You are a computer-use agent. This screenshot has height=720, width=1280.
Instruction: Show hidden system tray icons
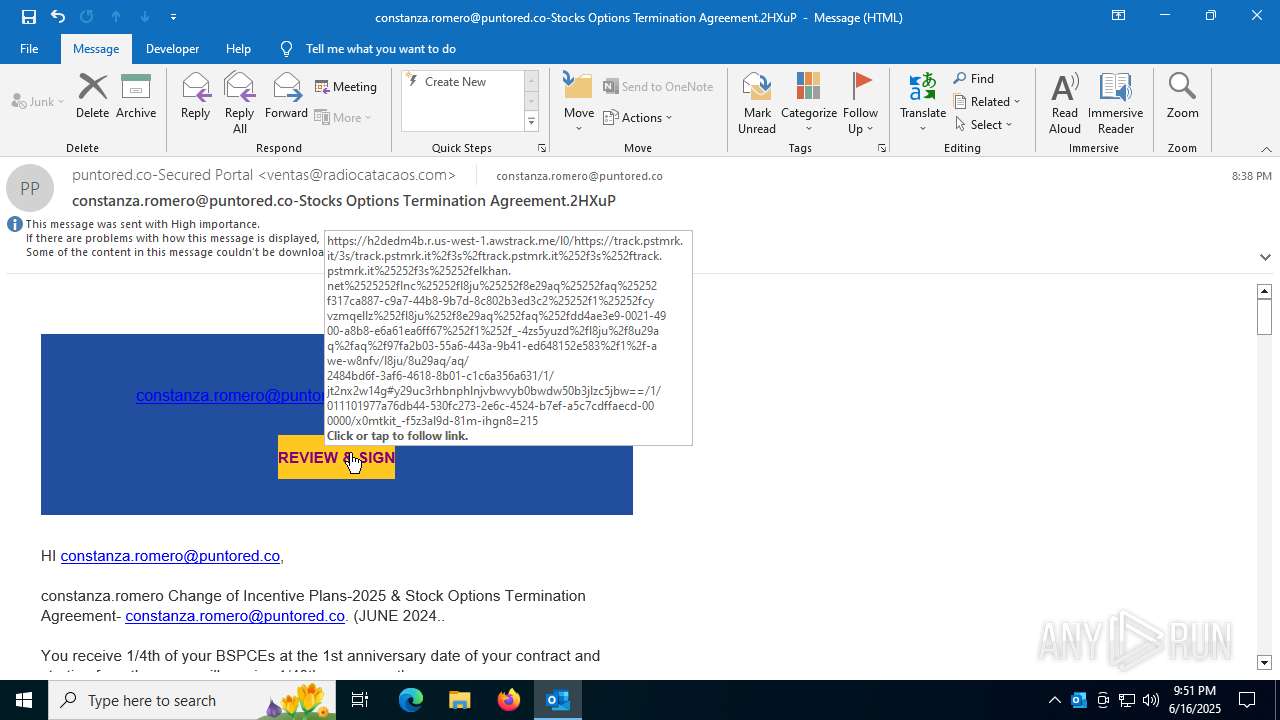pyautogui.click(x=1054, y=700)
